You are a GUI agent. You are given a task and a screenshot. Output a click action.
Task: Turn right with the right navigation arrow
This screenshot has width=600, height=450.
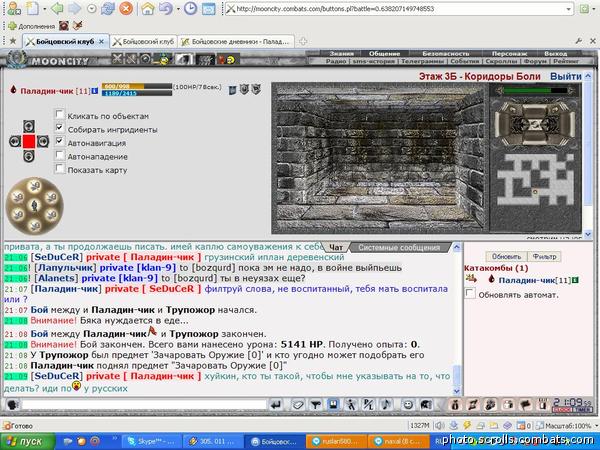click(43, 141)
